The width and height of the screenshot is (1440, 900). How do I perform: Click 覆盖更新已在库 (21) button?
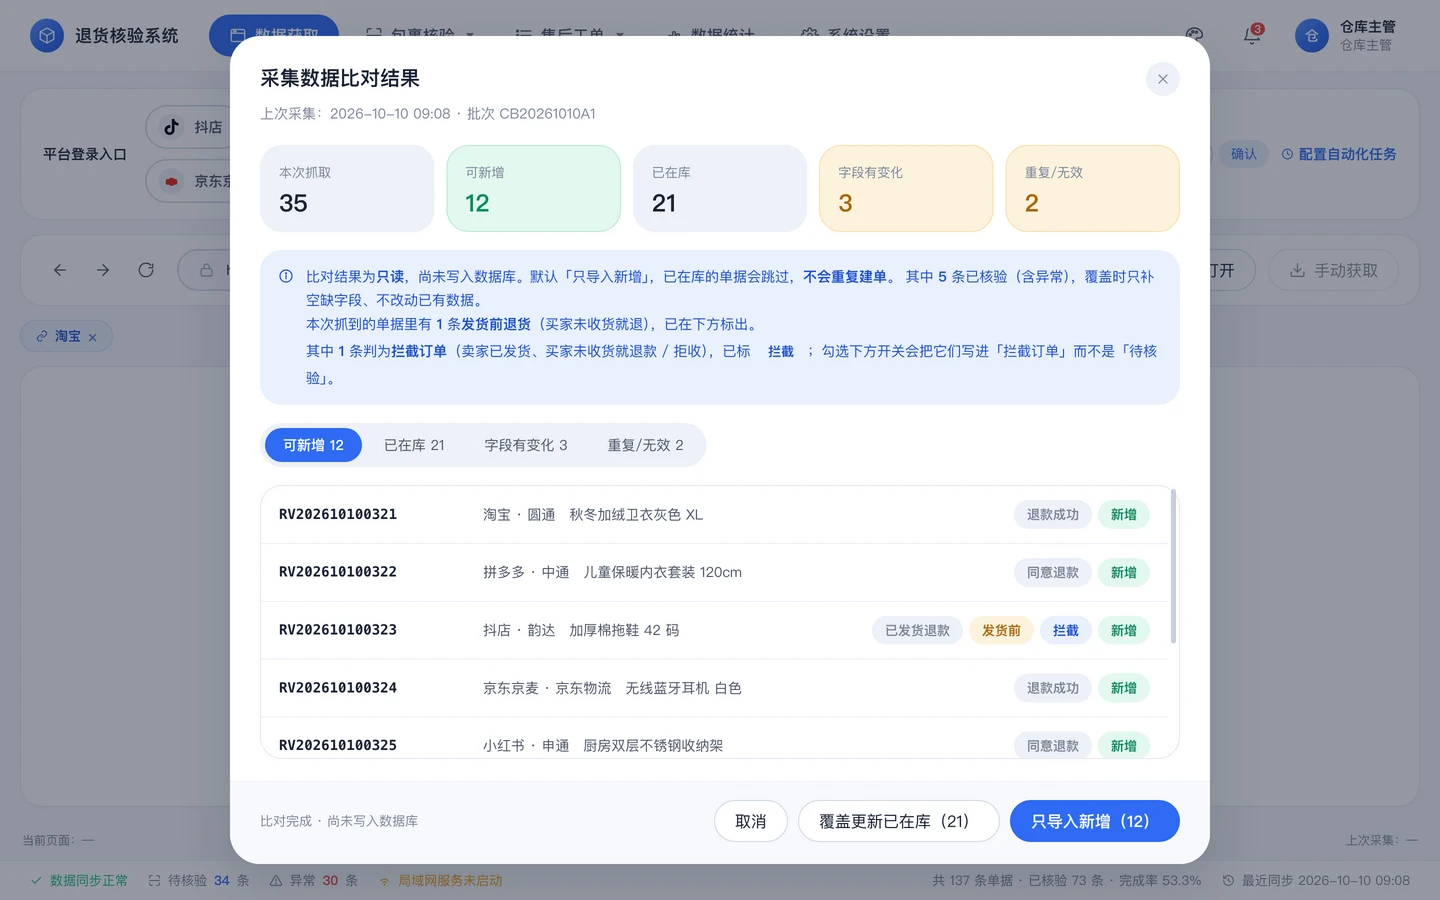tap(899, 821)
